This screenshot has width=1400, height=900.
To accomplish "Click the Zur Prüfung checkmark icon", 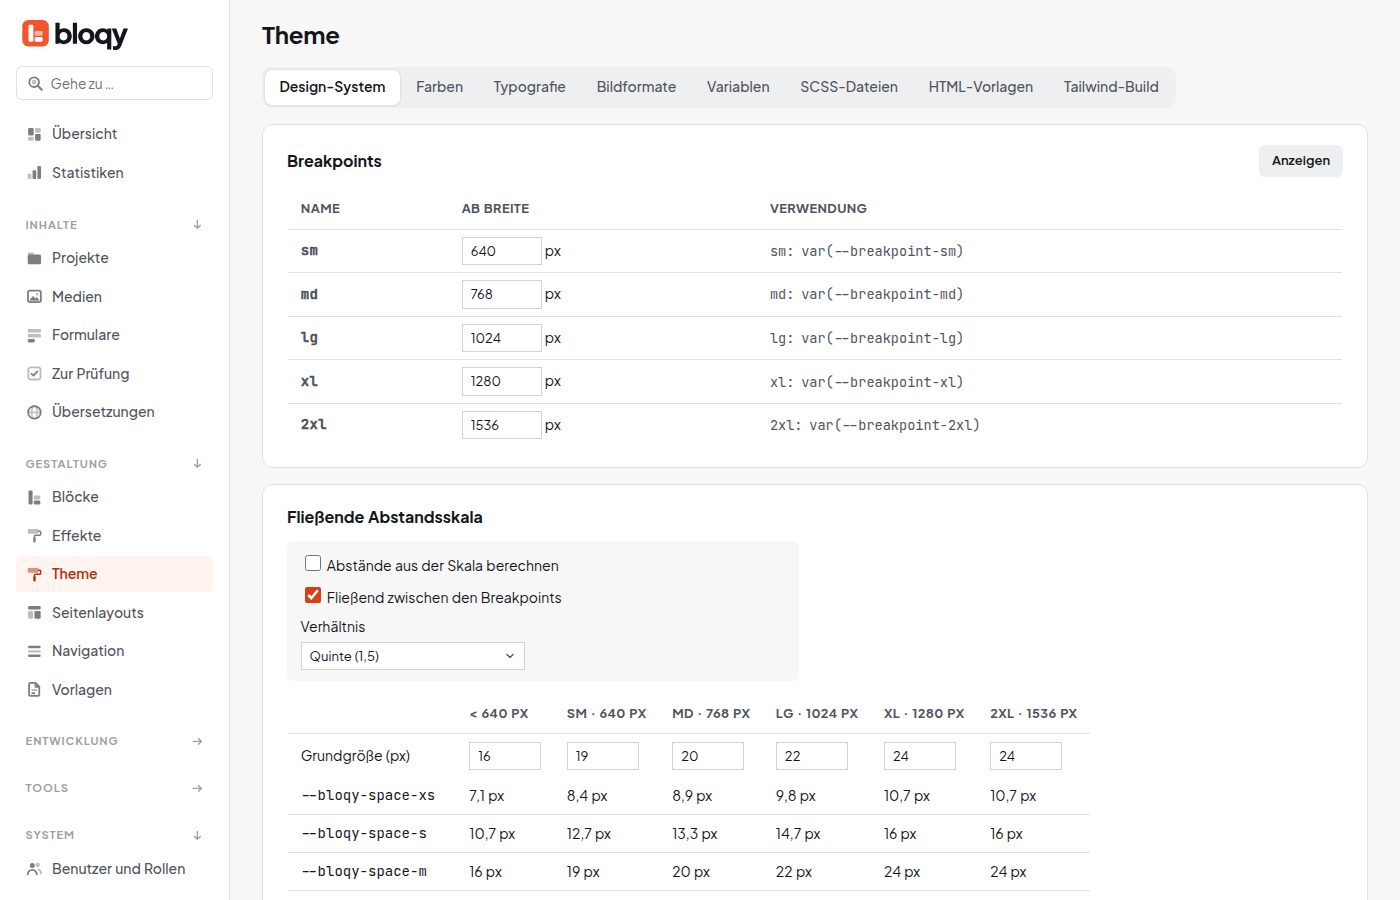I will (34, 374).
